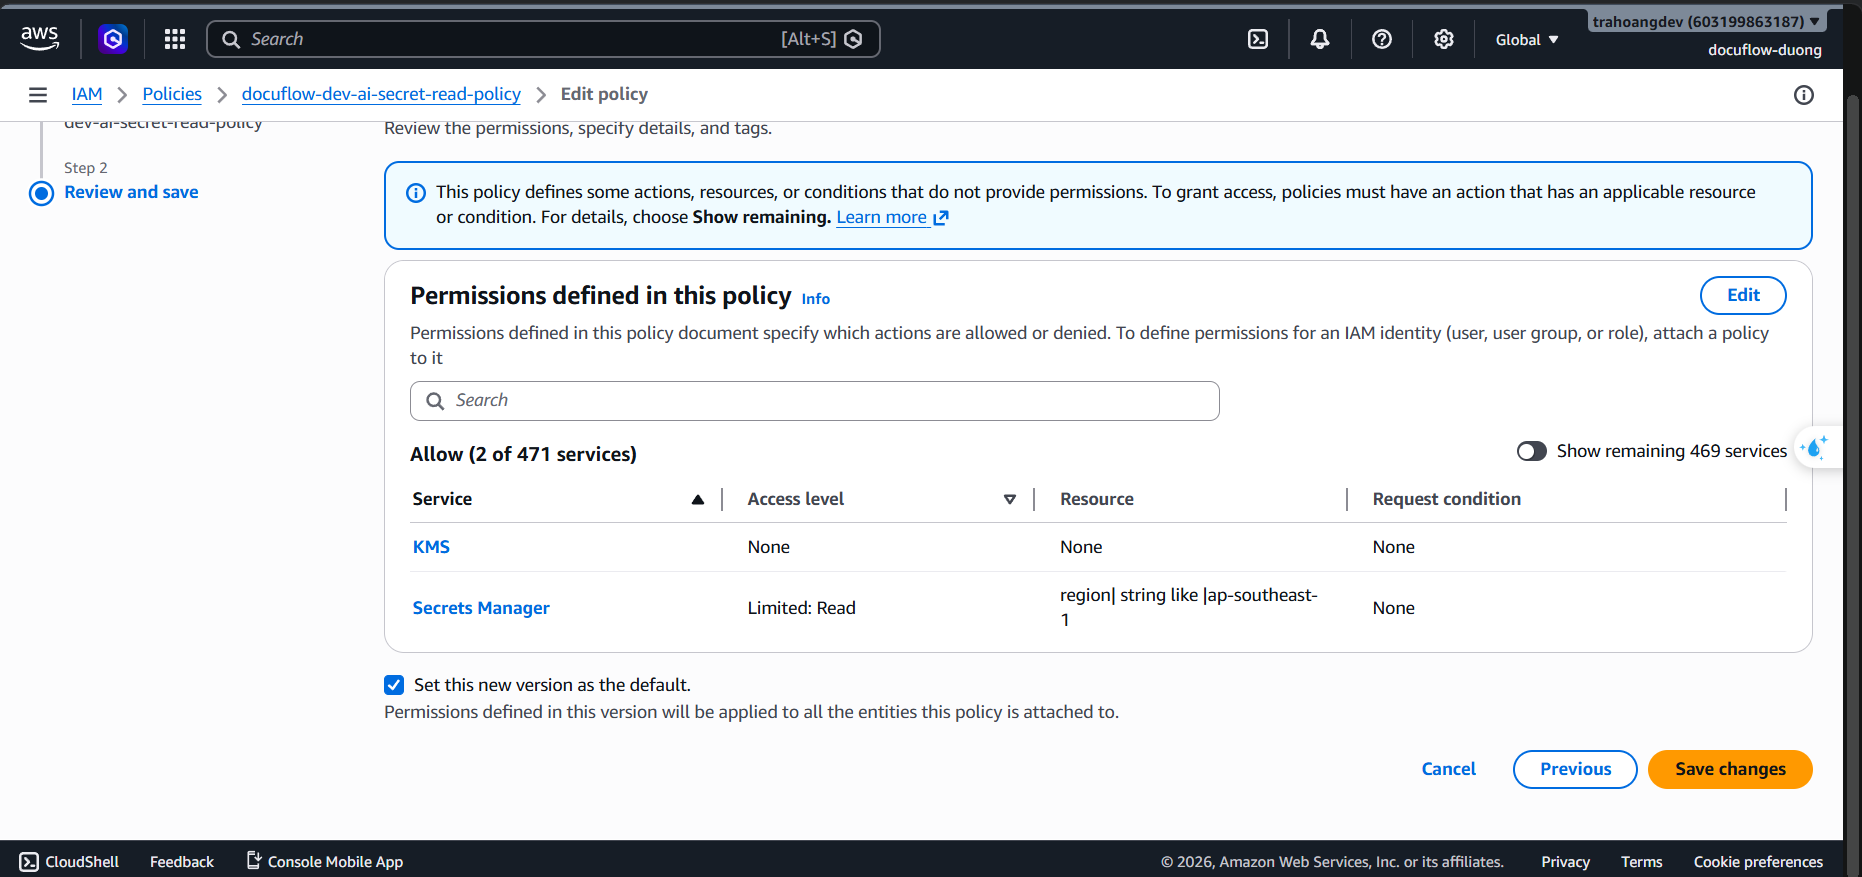The width and height of the screenshot is (1862, 877).
Task: Go back with the Previous button
Action: pos(1575,769)
